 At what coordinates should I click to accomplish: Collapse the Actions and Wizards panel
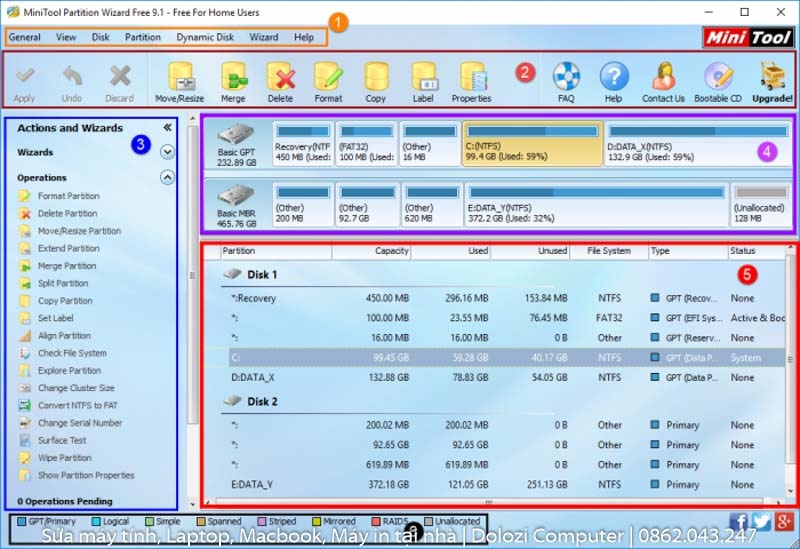(167, 128)
